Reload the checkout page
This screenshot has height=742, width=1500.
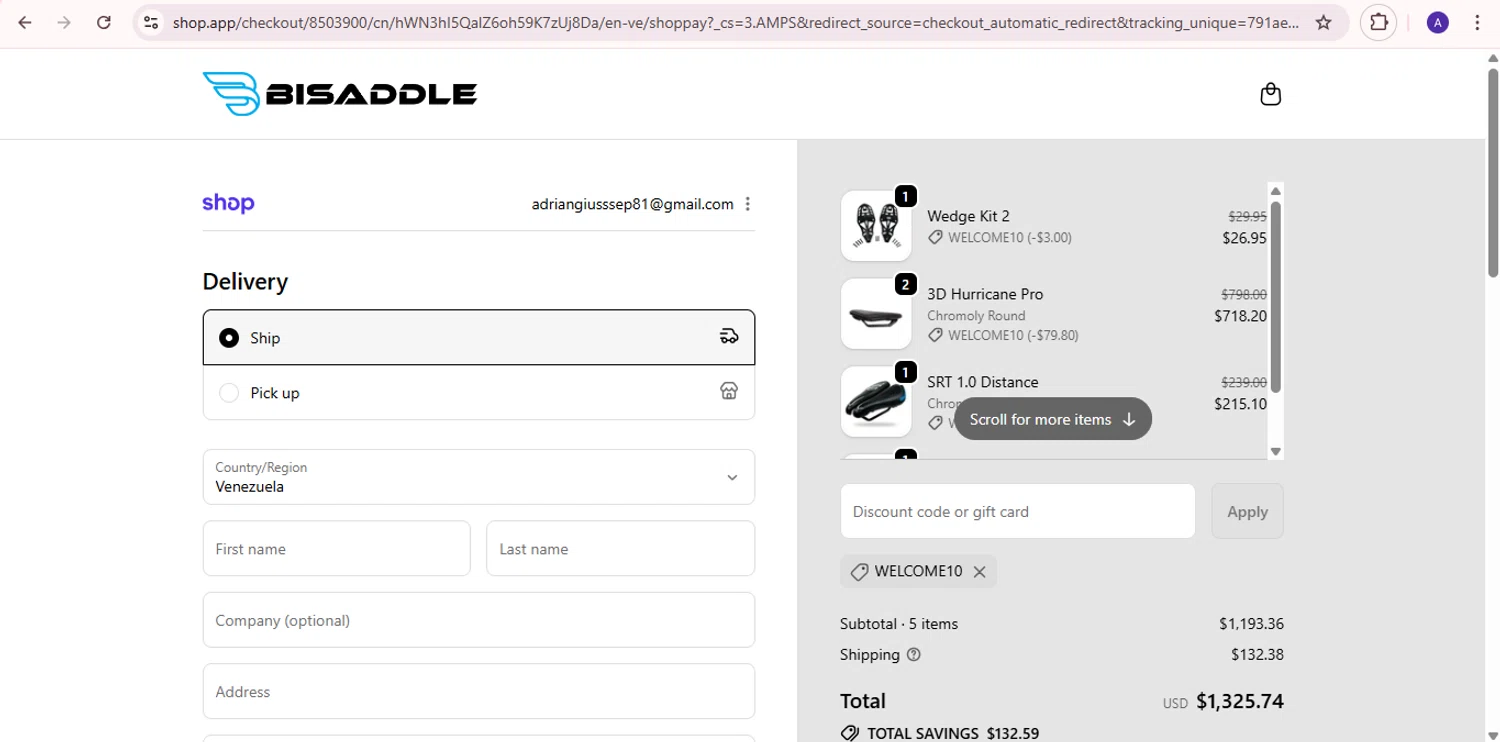click(104, 22)
